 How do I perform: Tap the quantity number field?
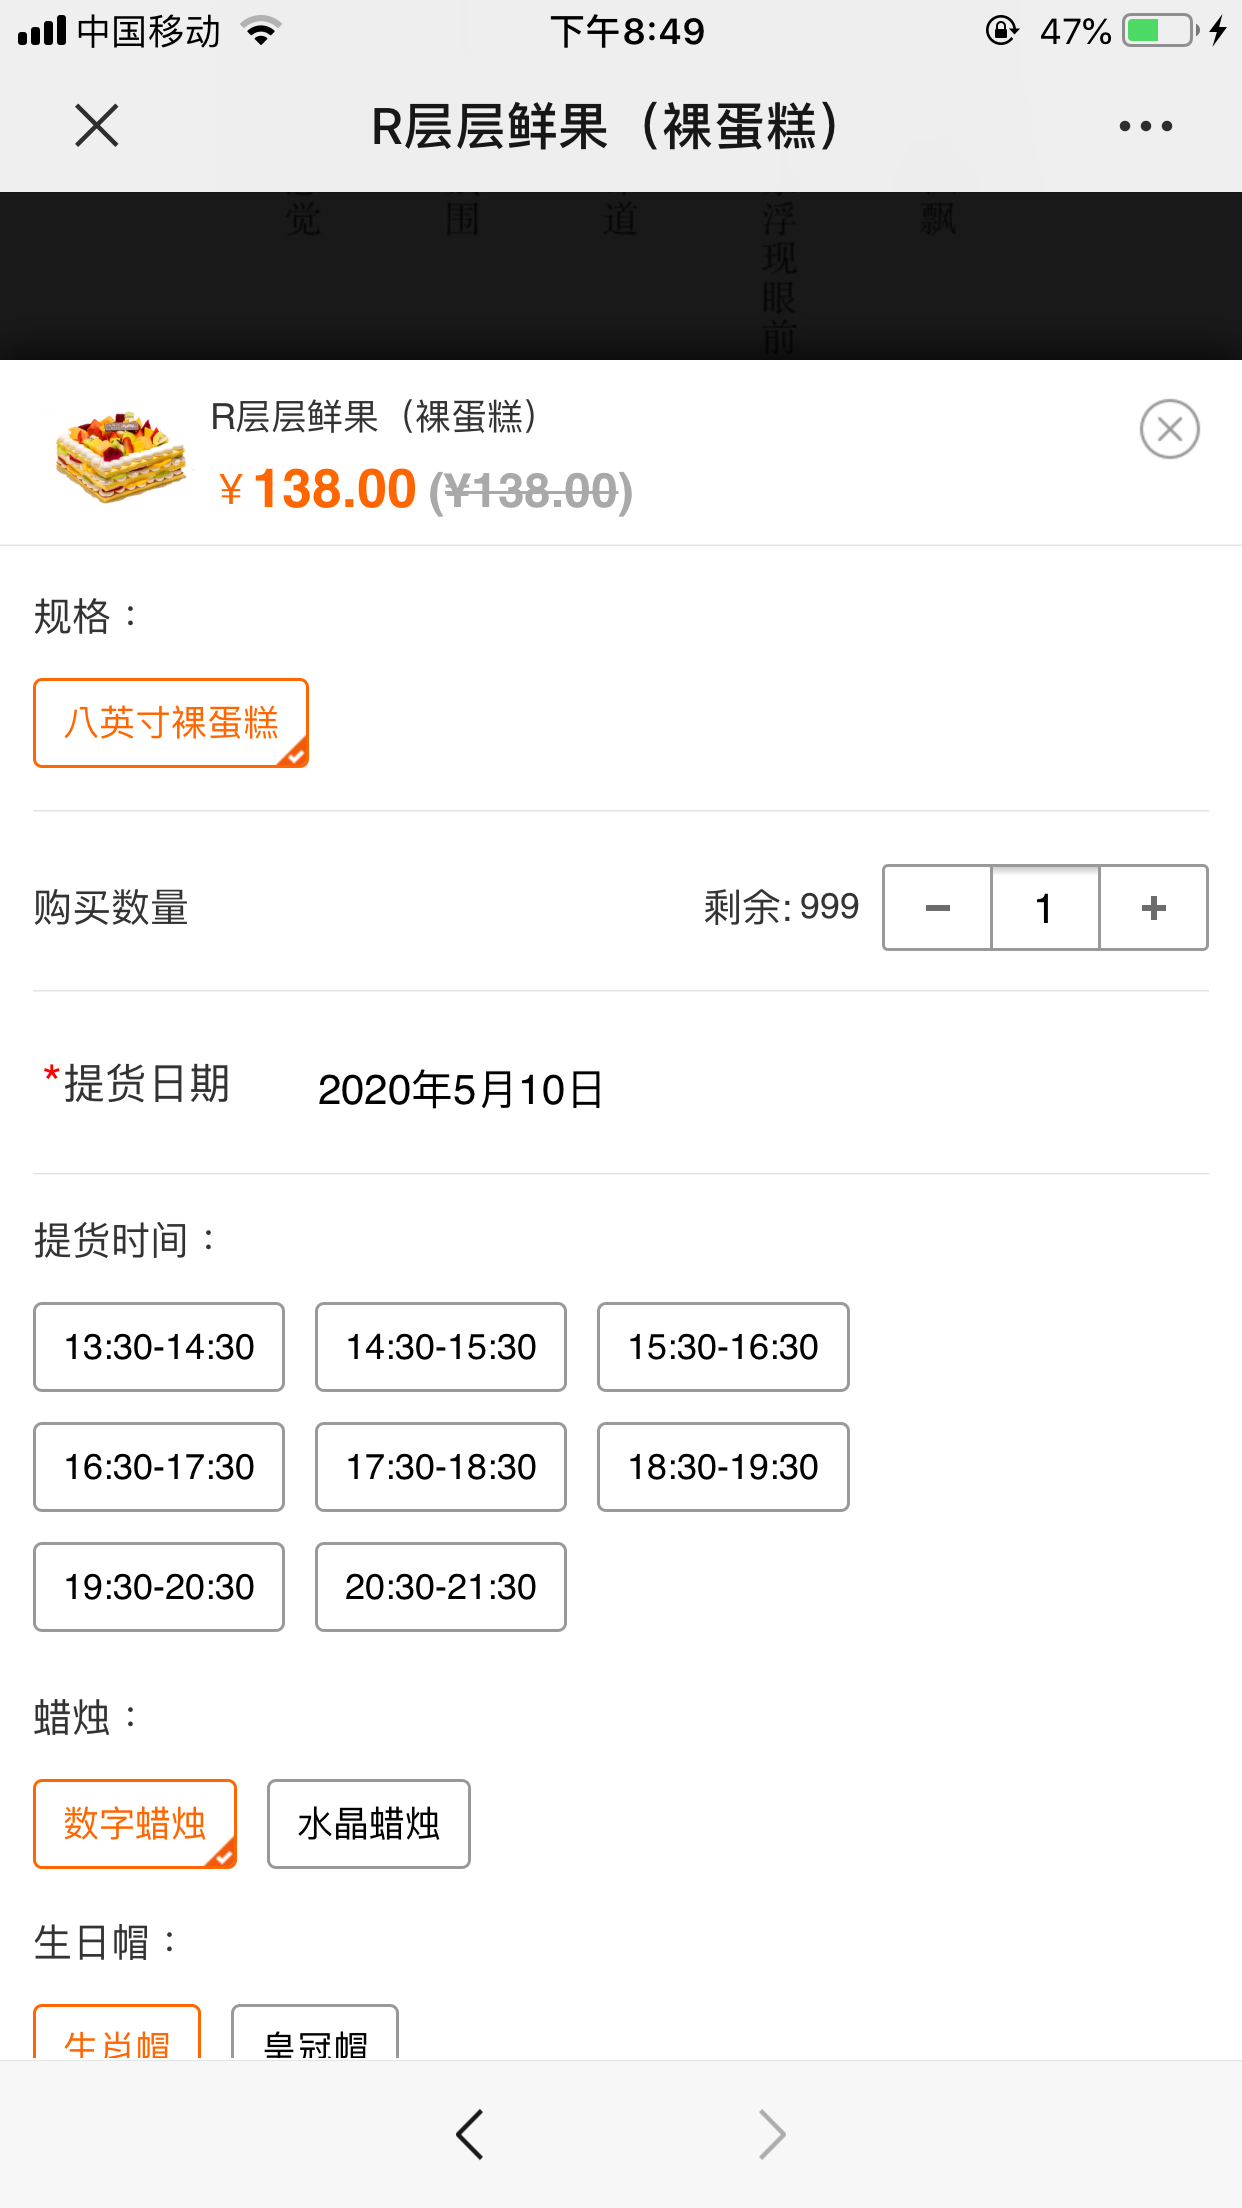pos(1045,908)
